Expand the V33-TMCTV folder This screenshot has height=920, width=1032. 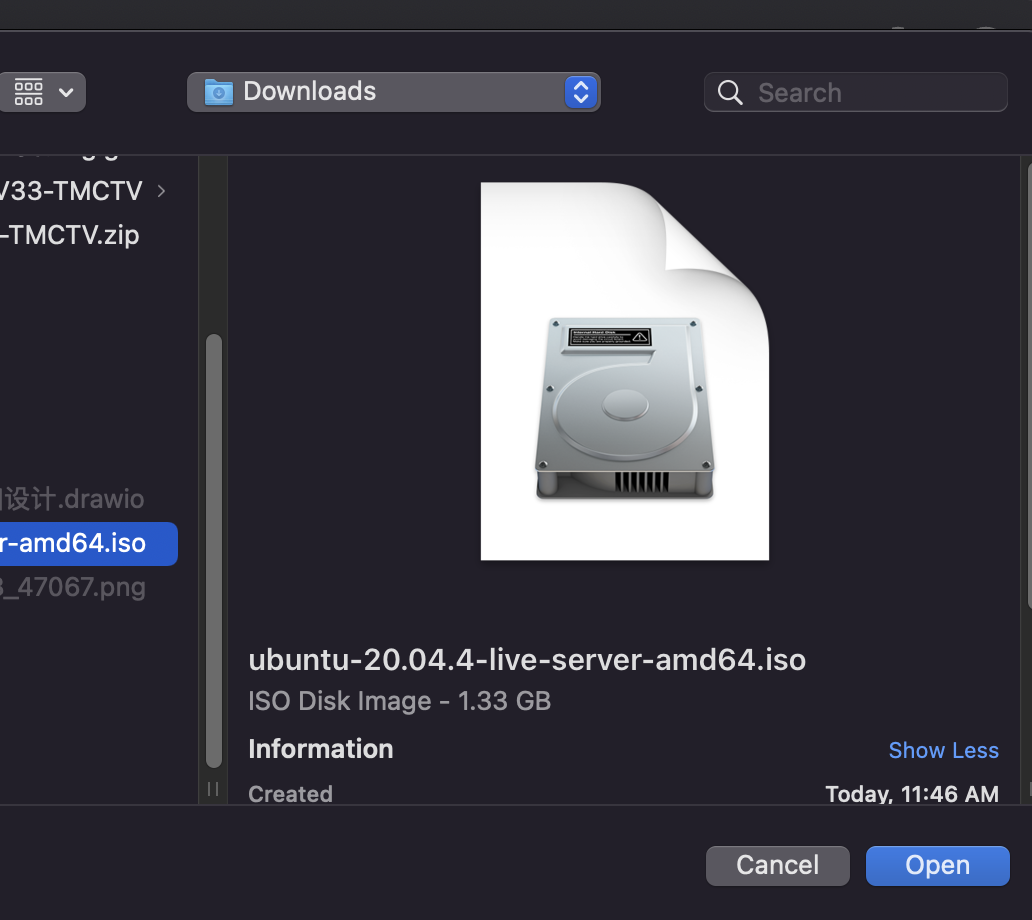[x=160, y=191]
